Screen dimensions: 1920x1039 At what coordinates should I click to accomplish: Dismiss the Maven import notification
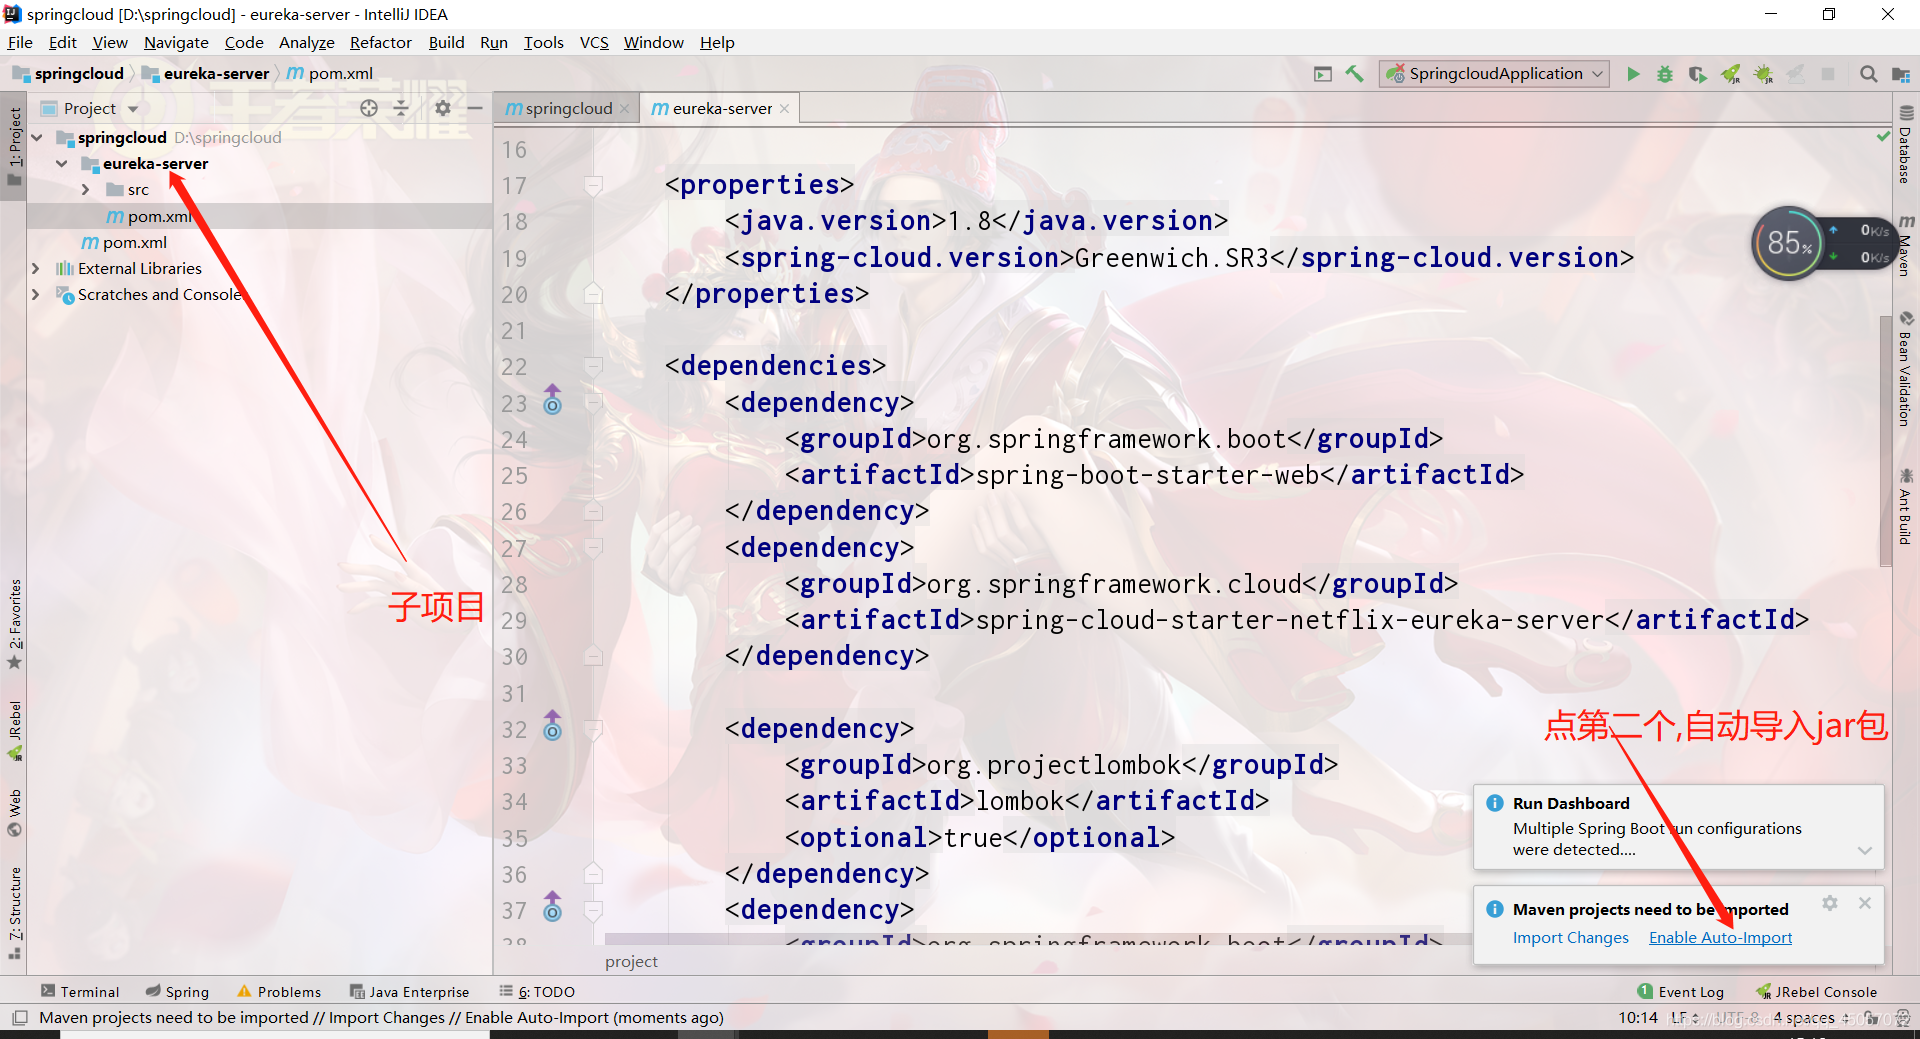tap(1865, 903)
